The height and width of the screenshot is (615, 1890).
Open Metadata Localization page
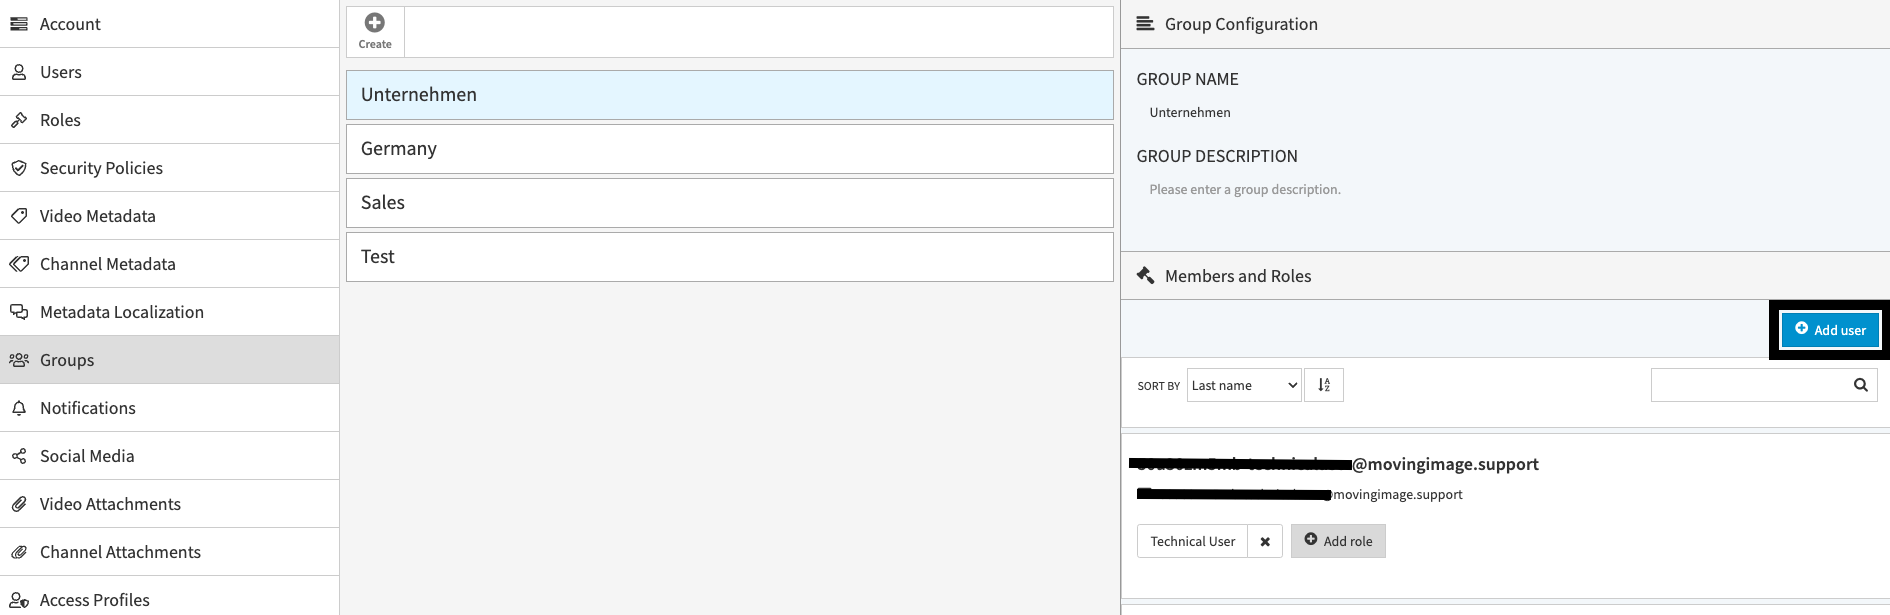[170, 312]
